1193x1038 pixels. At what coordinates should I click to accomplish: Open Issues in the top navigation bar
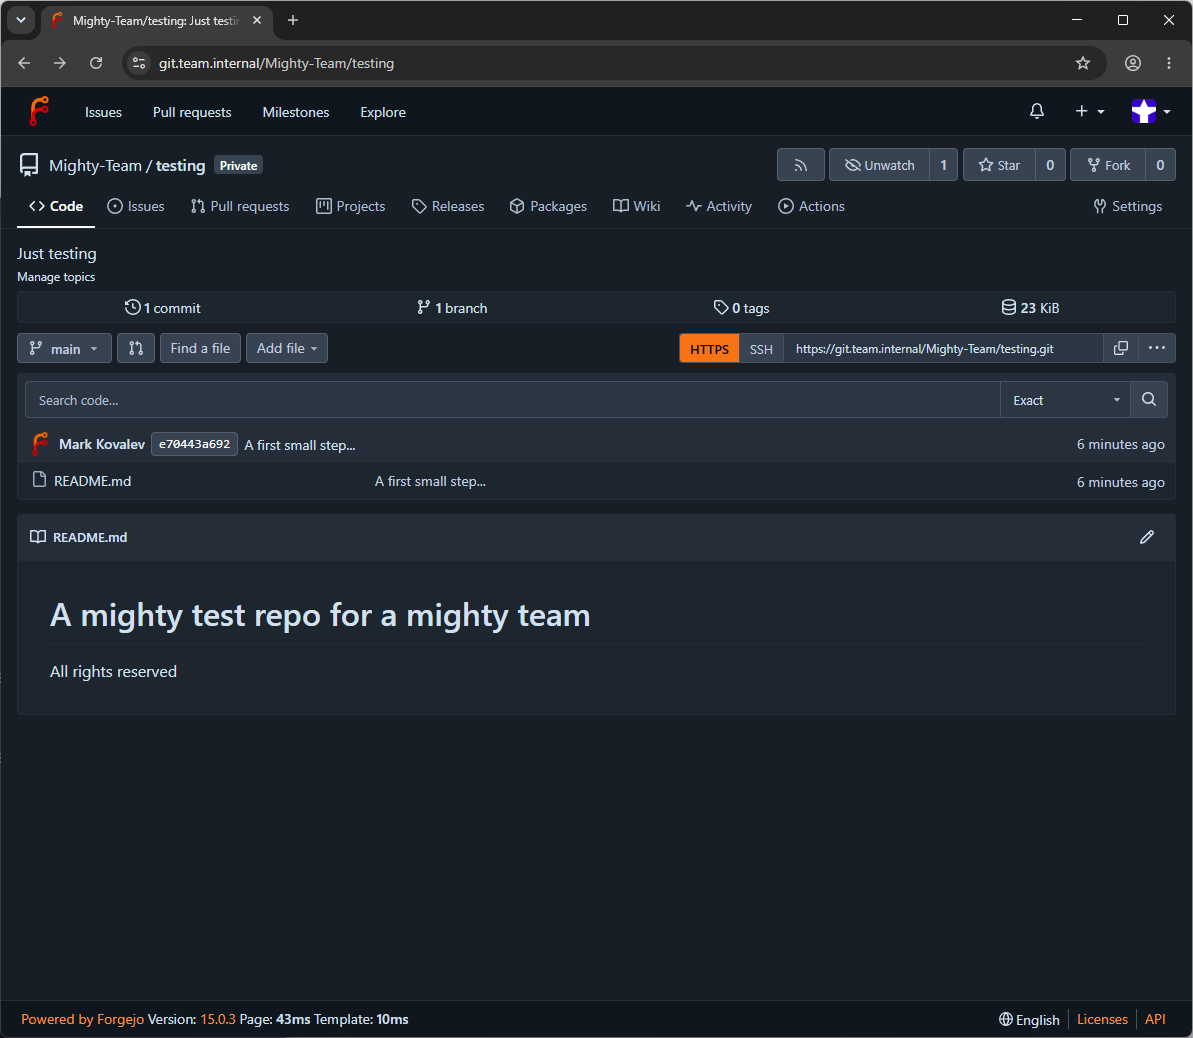point(103,112)
